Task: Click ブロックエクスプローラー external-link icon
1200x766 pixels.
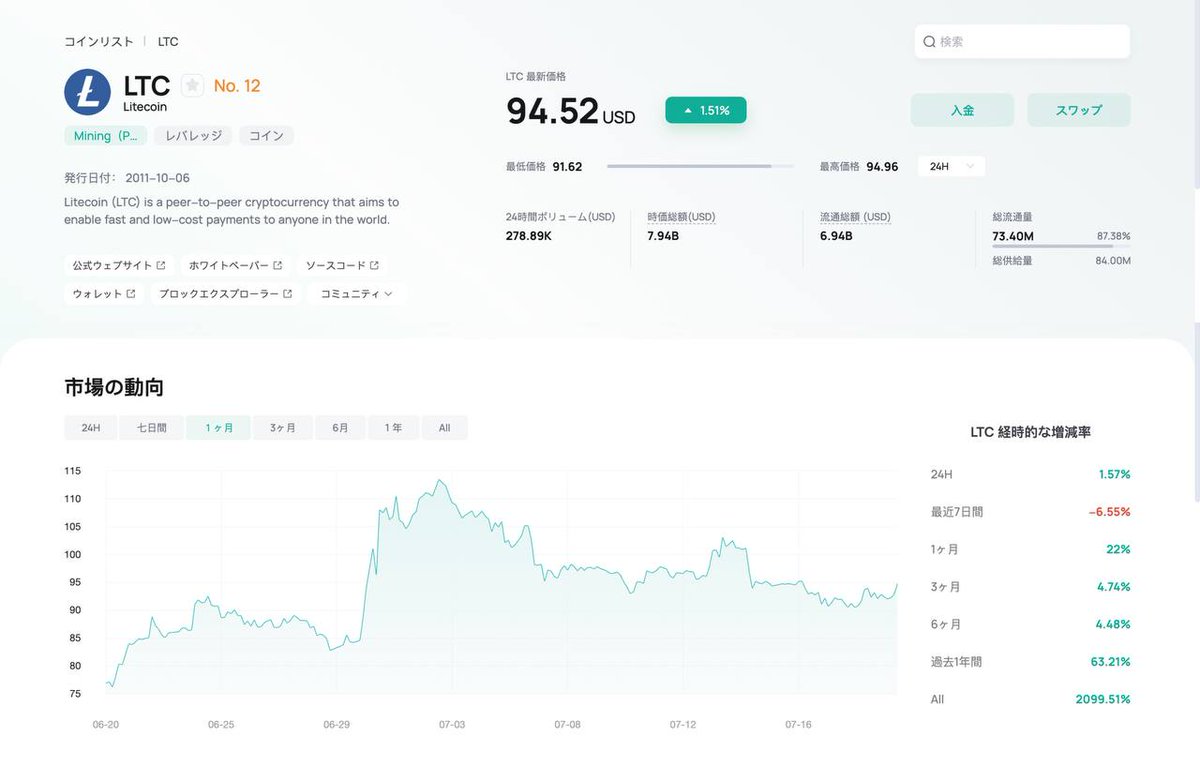Action: tap(287, 294)
